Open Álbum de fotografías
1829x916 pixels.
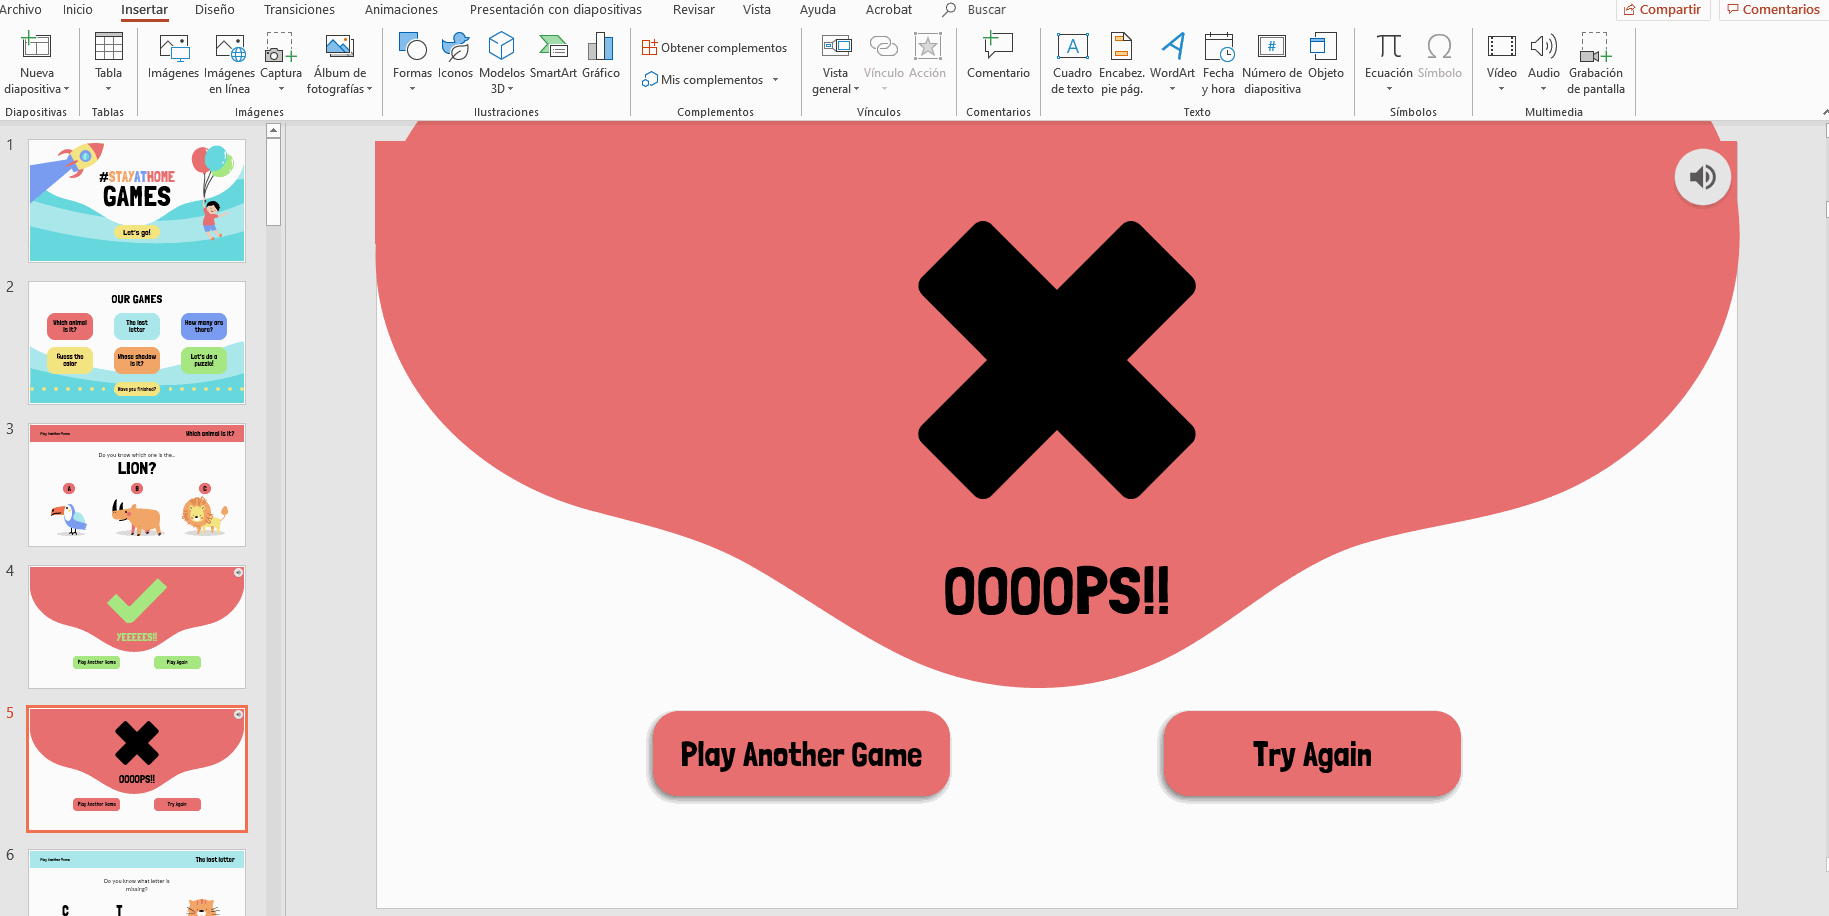pos(340,46)
